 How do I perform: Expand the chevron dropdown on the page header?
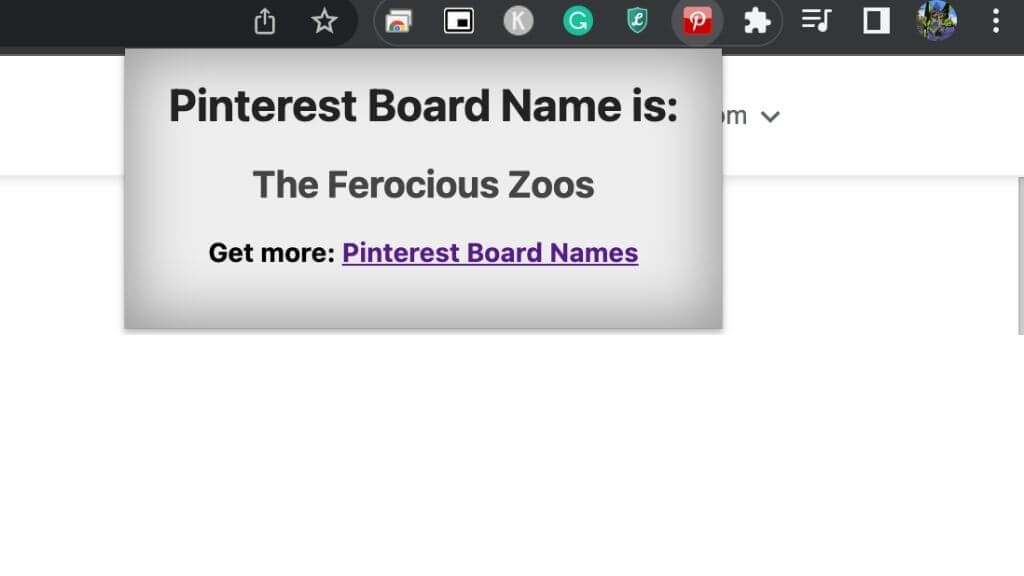tap(769, 117)
